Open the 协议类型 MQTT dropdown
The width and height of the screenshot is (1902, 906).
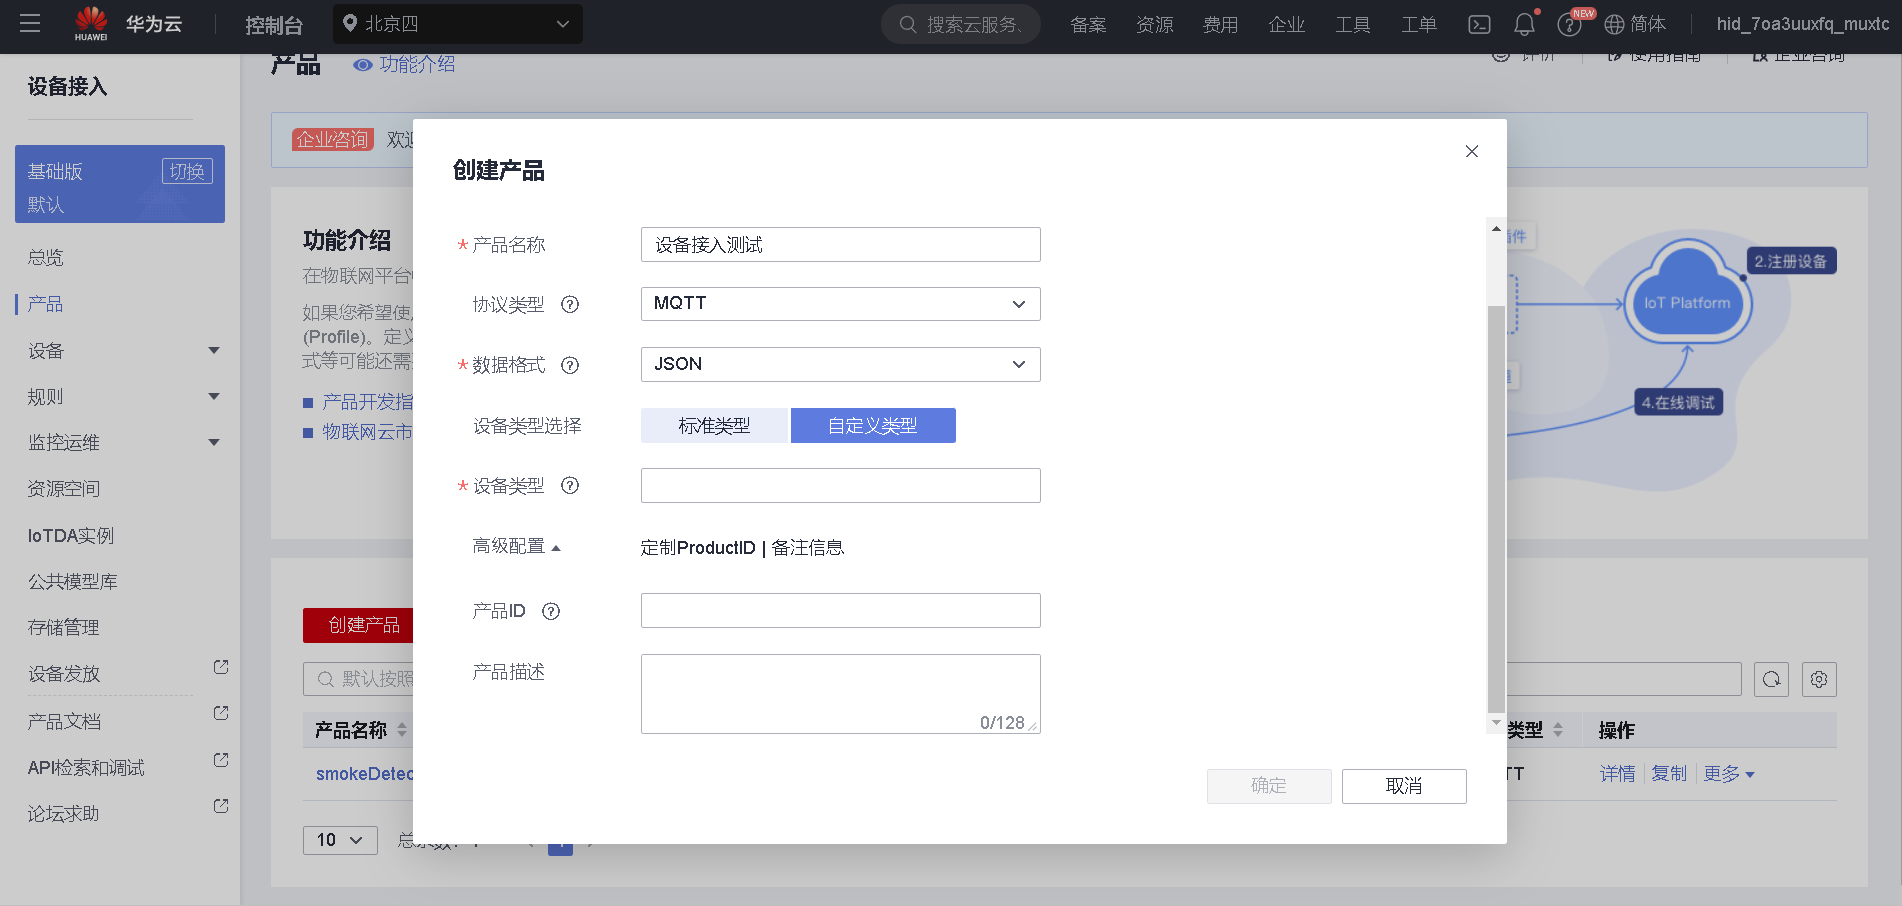click(x=840, y=304)
